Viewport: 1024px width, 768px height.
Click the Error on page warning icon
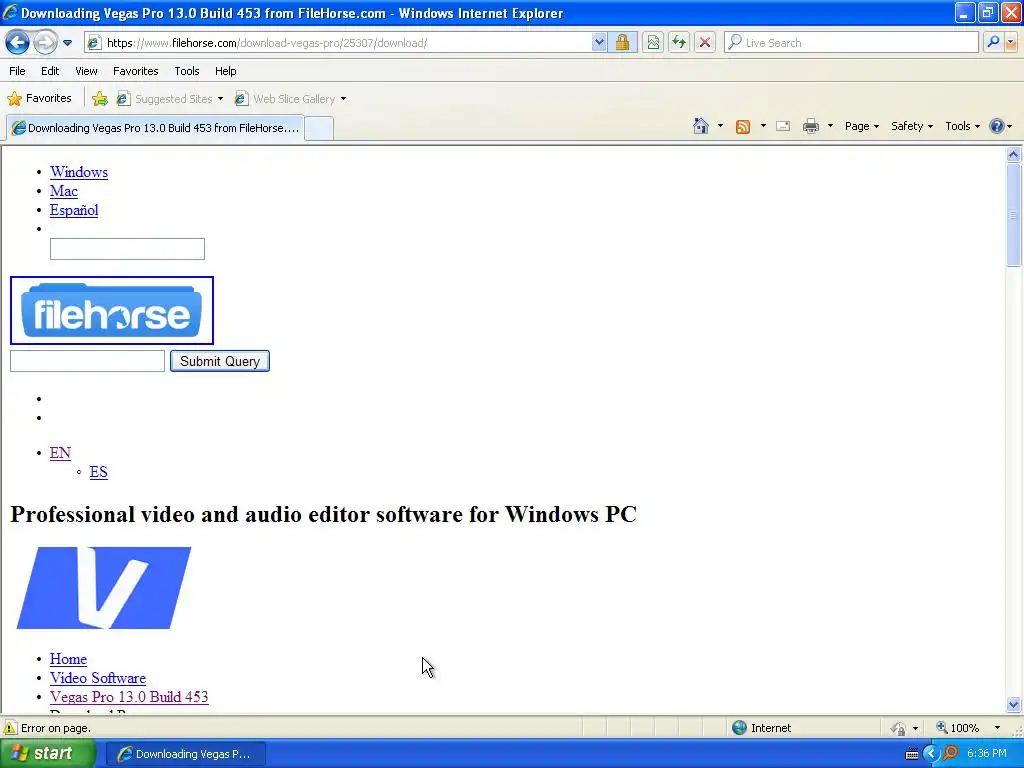10,728
